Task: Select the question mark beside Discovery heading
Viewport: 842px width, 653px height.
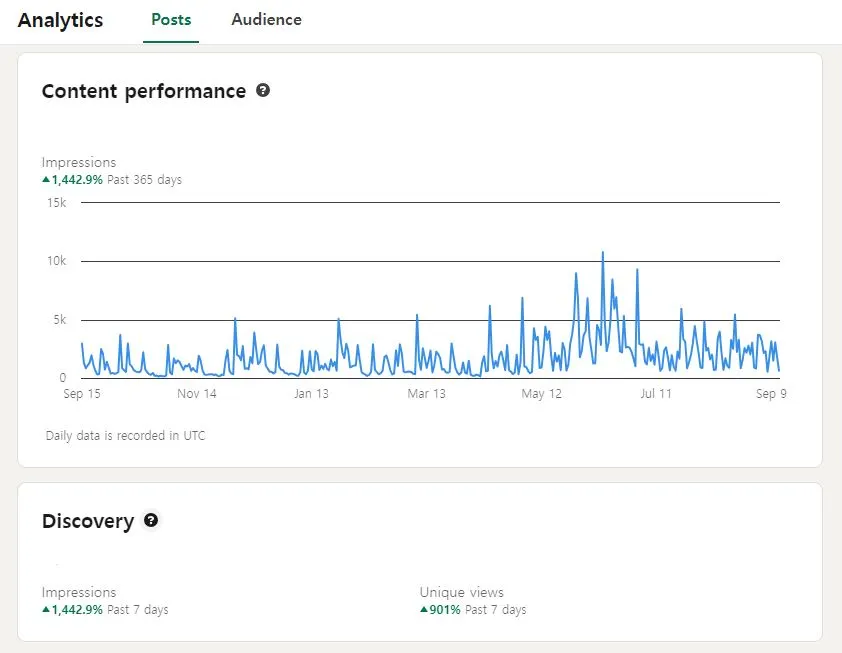Action: coord(150,521)
